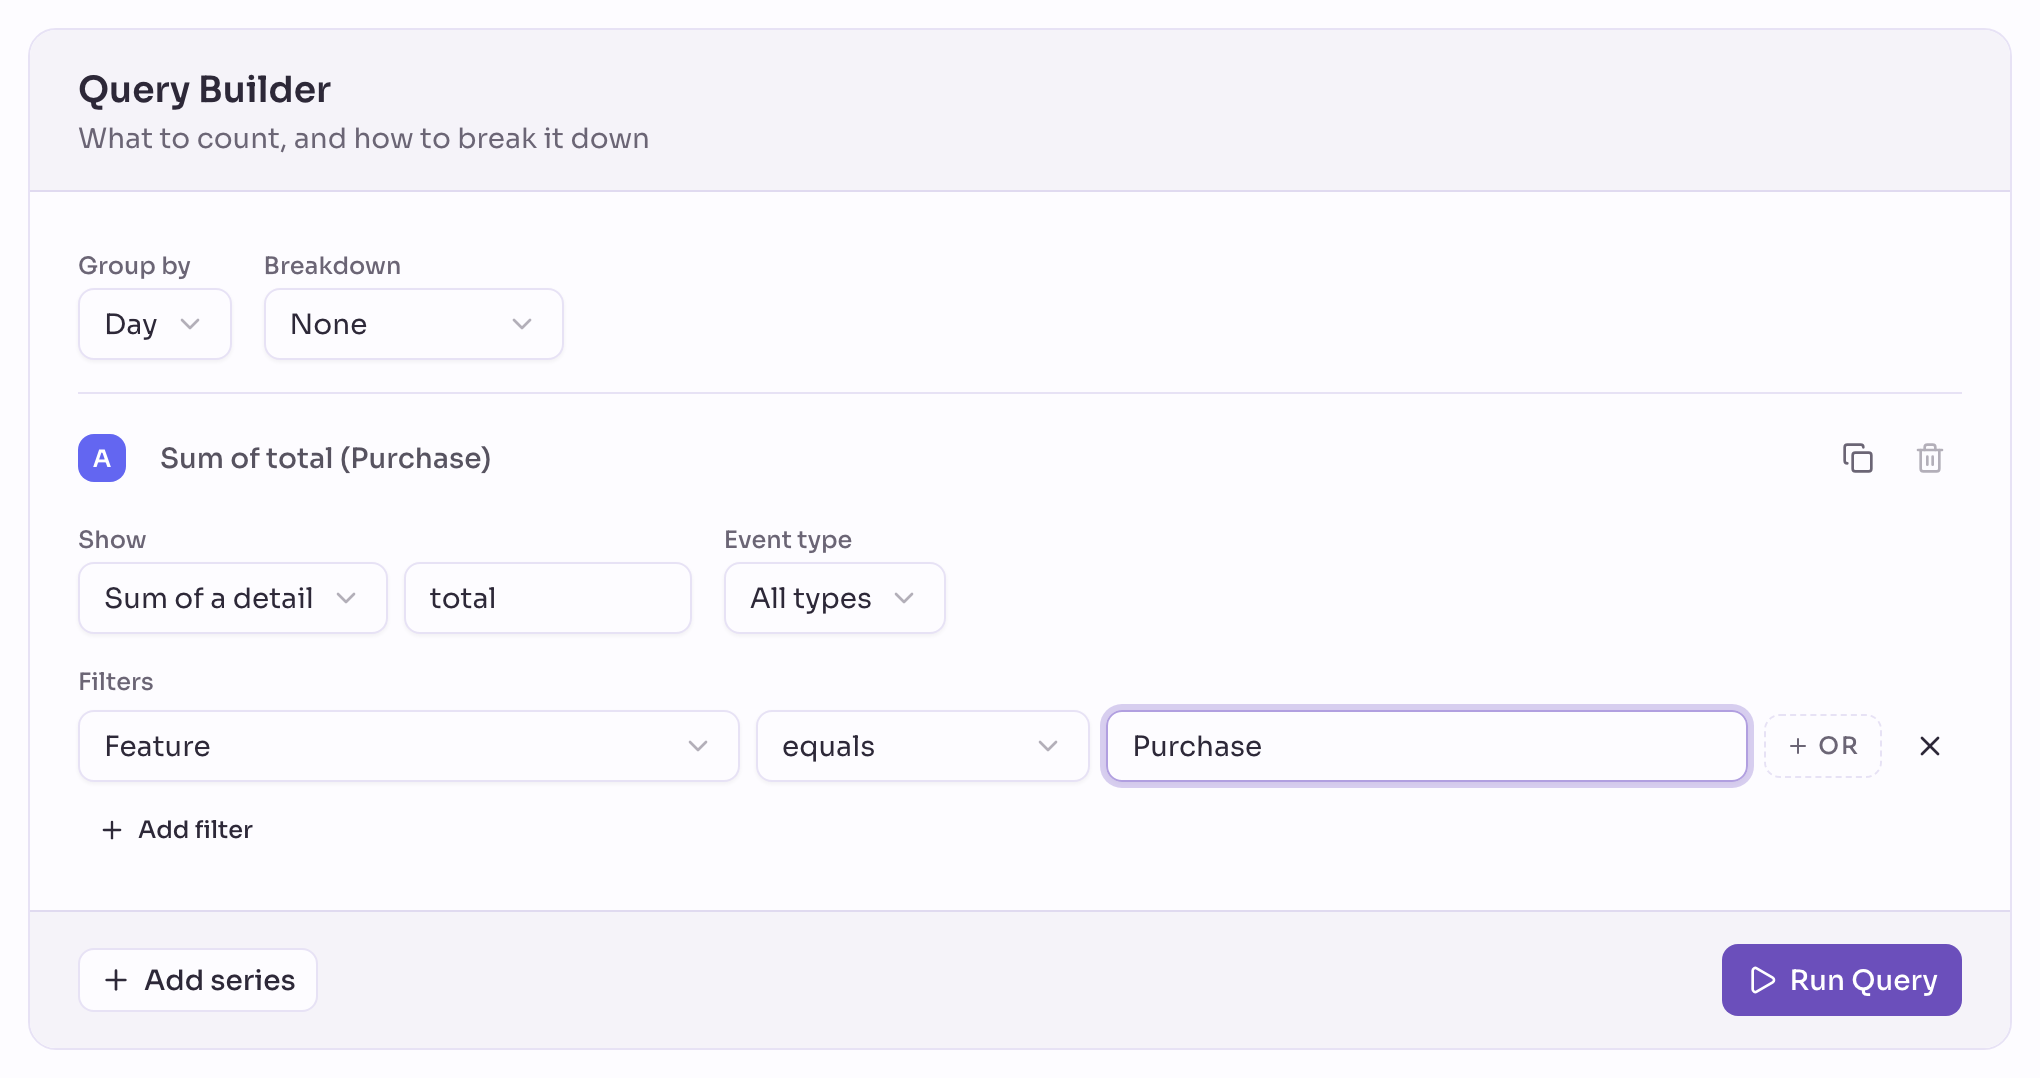This screenshot has width=2040, height=1078.
Task: Run the query
Action: pos(1842,980)
